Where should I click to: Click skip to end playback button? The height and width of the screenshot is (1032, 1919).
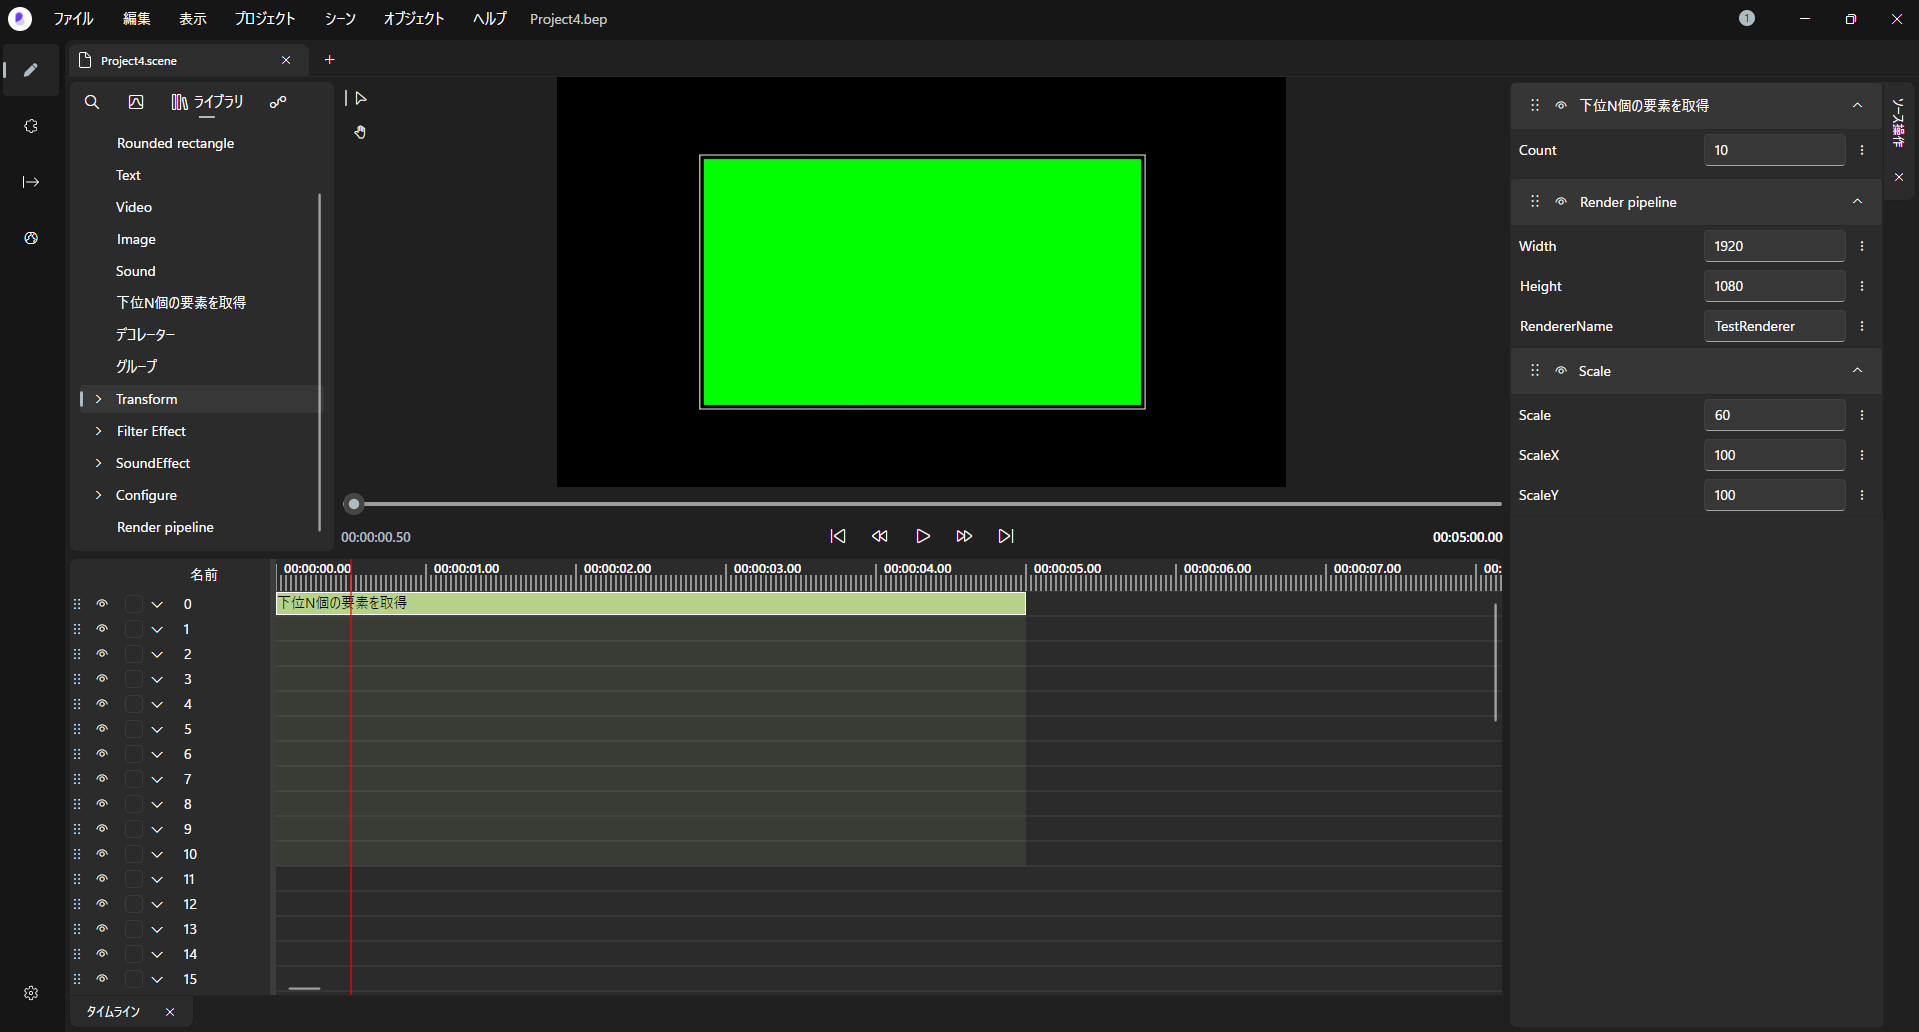coord(1006,536)
